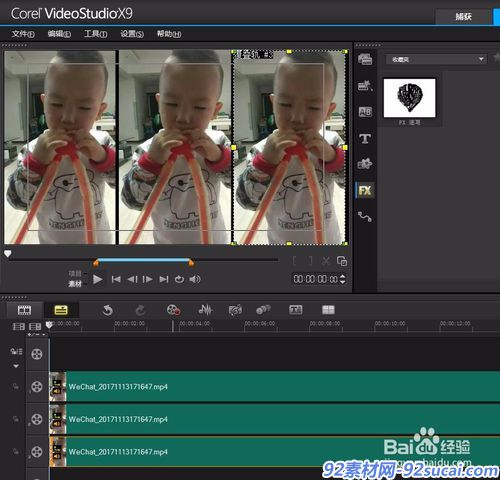This screenshot has height=480, width=500.
Task: Switch to Storyboard view
Action: (x=24, y=310)
